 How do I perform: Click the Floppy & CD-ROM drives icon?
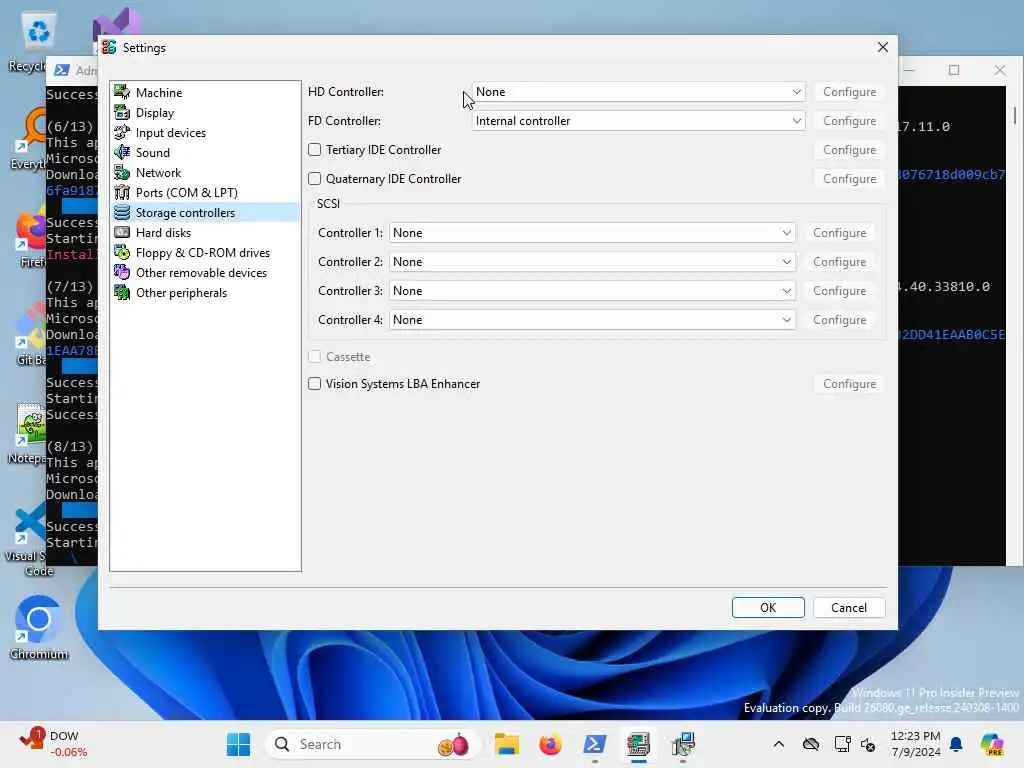(x=122, y=253)
